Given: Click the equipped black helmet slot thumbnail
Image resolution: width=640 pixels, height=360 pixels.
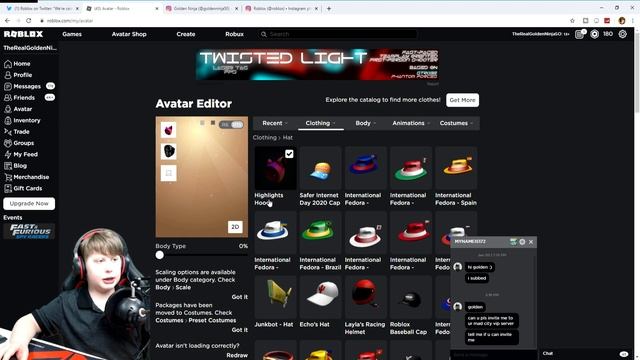Looking at the screenshot, I should click(x=168, y=151).
